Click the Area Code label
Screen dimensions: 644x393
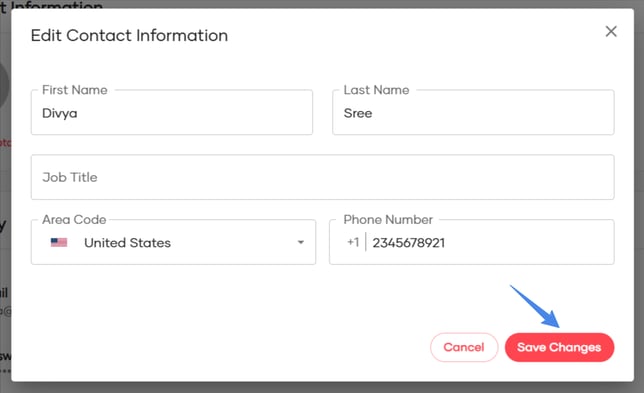tap(74, 220)
